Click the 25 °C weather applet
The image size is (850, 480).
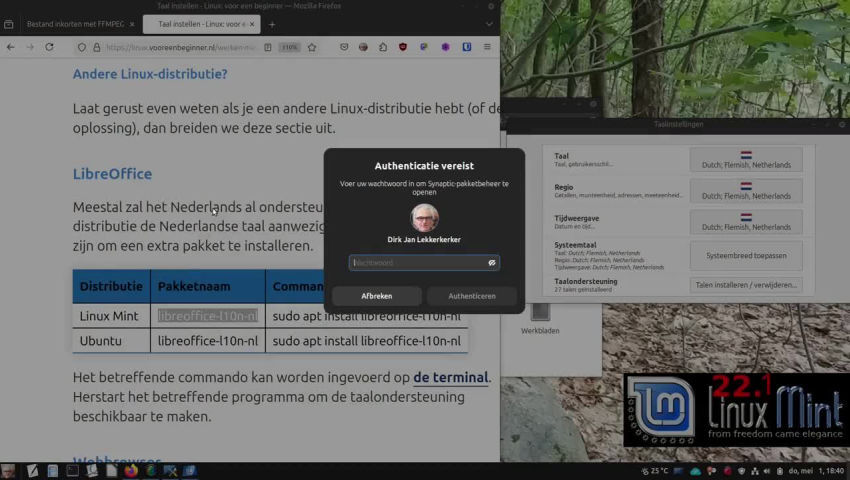(x=655, y=471)
